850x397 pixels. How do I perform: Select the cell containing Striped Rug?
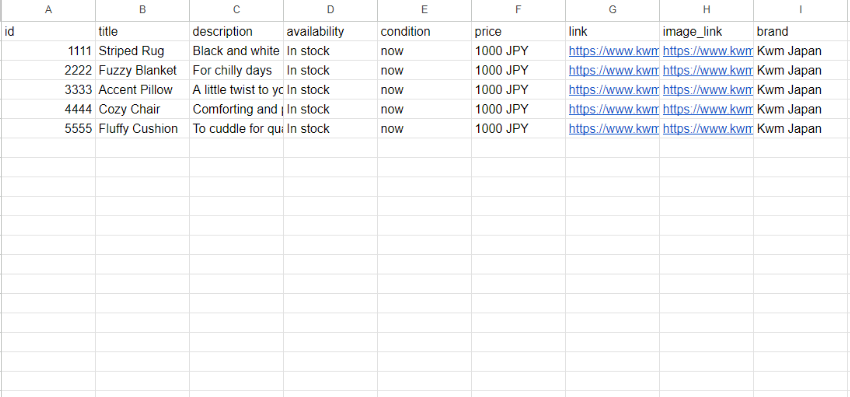(x=143, y=51)
